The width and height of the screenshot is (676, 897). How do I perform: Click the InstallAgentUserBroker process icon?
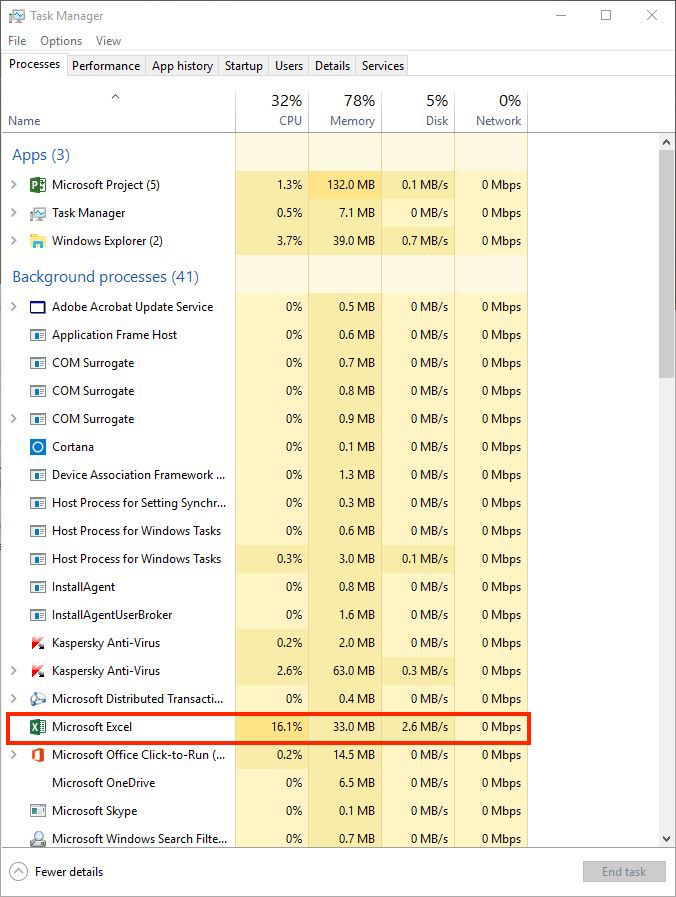[x=38, y=615]
